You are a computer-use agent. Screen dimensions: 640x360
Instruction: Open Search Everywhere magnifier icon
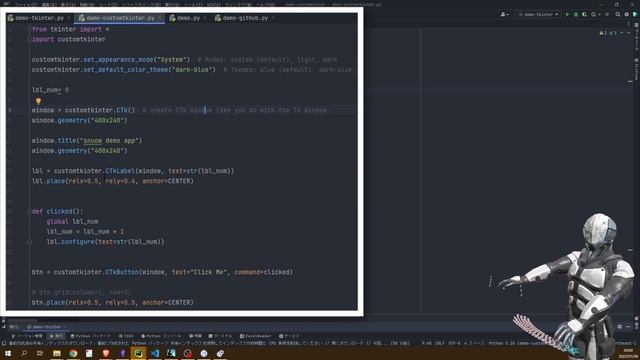coord(618,14)
